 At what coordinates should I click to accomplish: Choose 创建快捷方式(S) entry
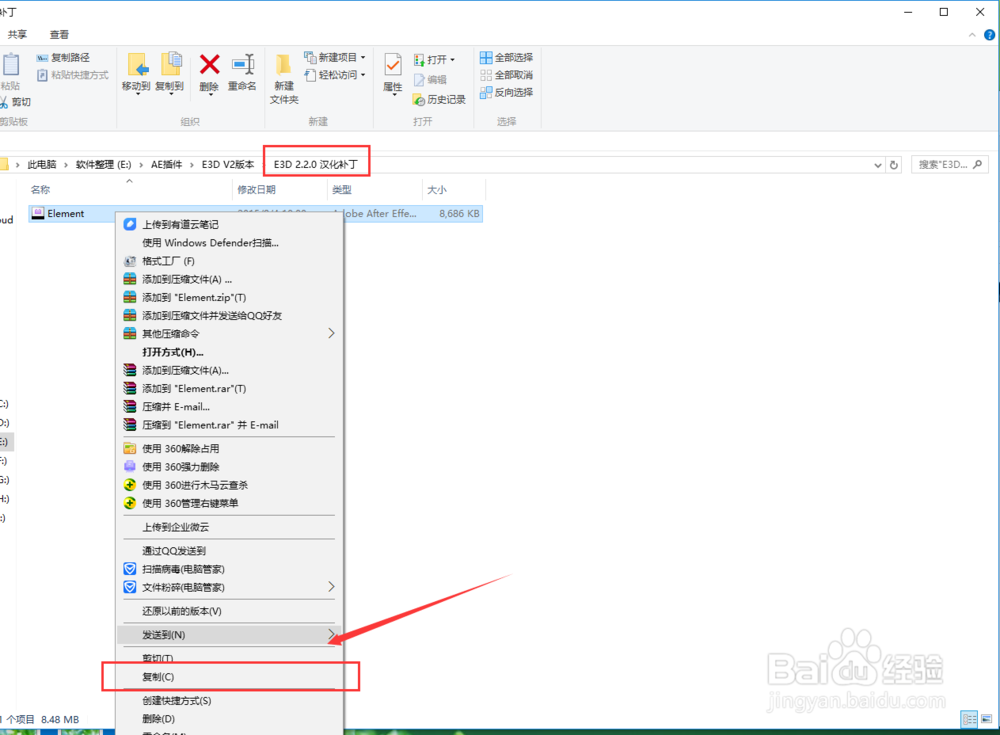click(x=230, y=701)
